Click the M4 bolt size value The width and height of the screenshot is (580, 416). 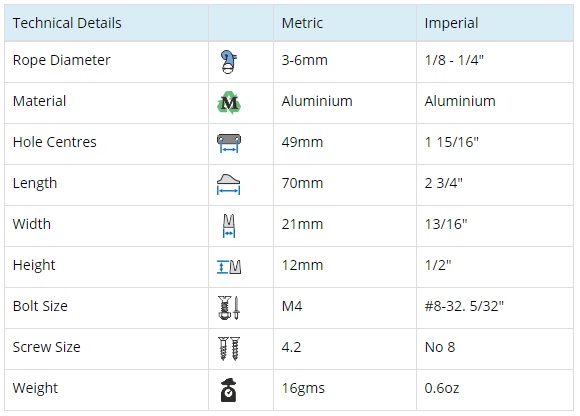pos(292,306)
